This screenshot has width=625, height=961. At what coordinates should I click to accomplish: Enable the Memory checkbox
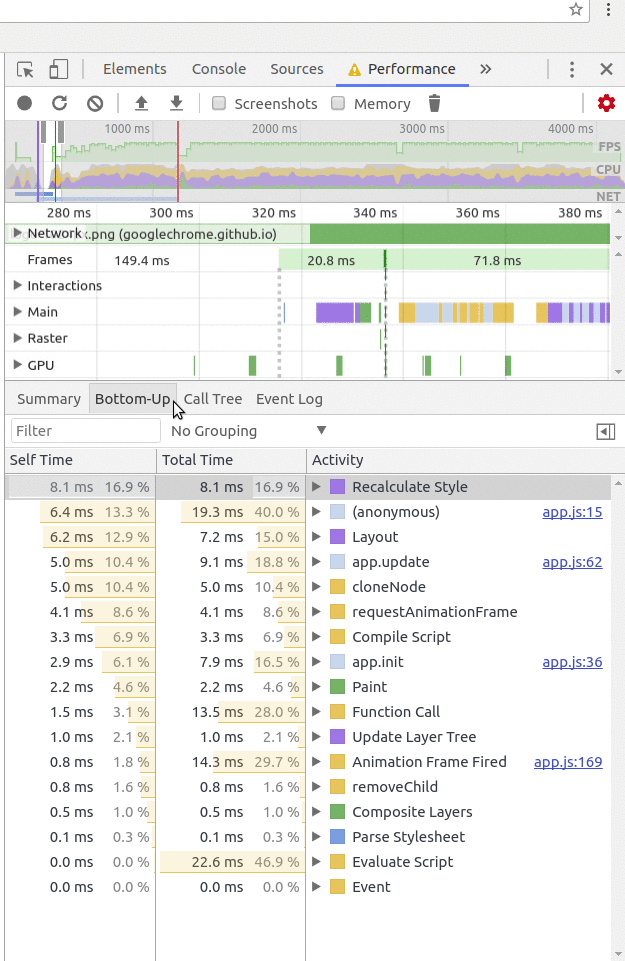coord(338,103)
